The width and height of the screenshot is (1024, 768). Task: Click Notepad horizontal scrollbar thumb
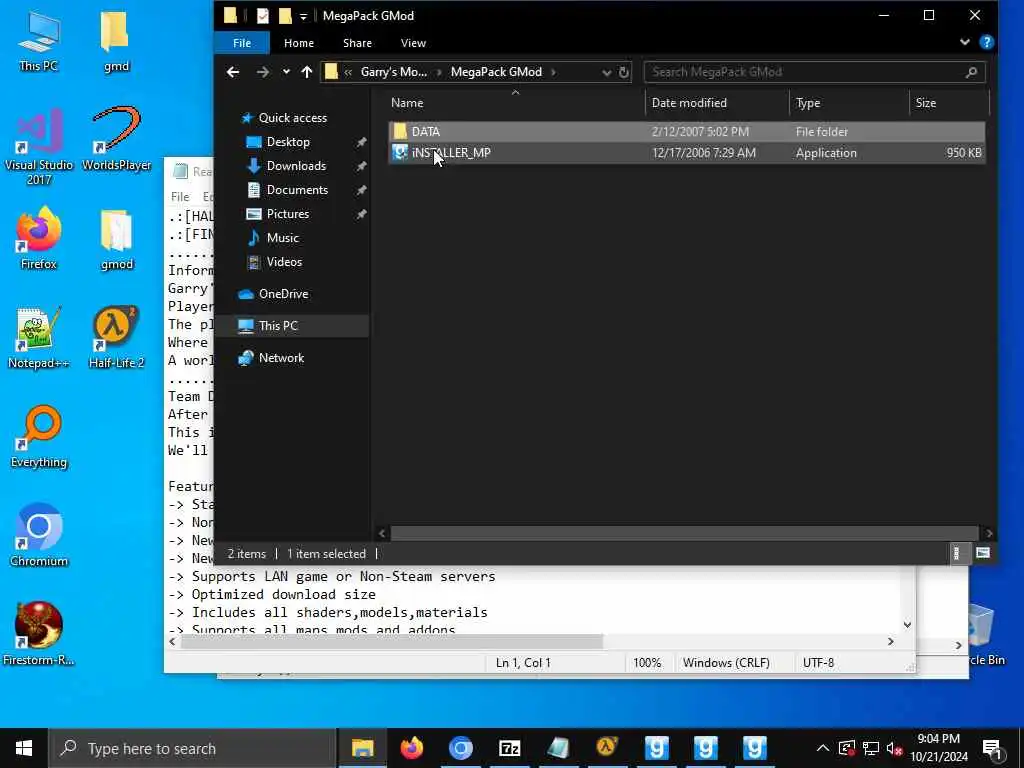click(x=392, y=642)
